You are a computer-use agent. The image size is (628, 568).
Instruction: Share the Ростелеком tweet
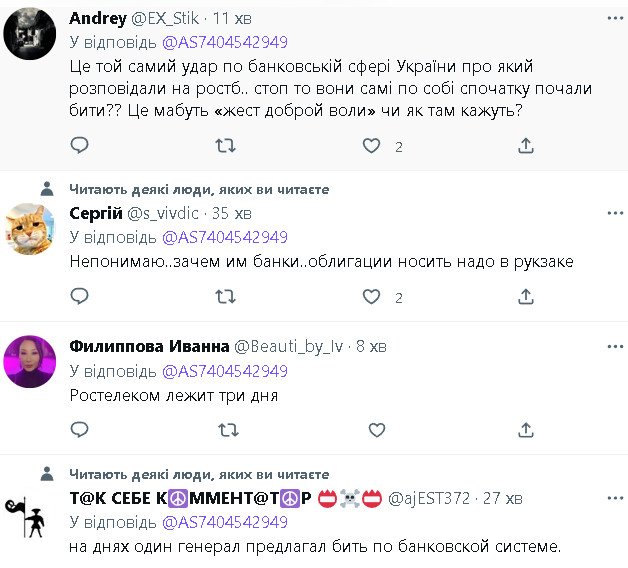[526, 430]
